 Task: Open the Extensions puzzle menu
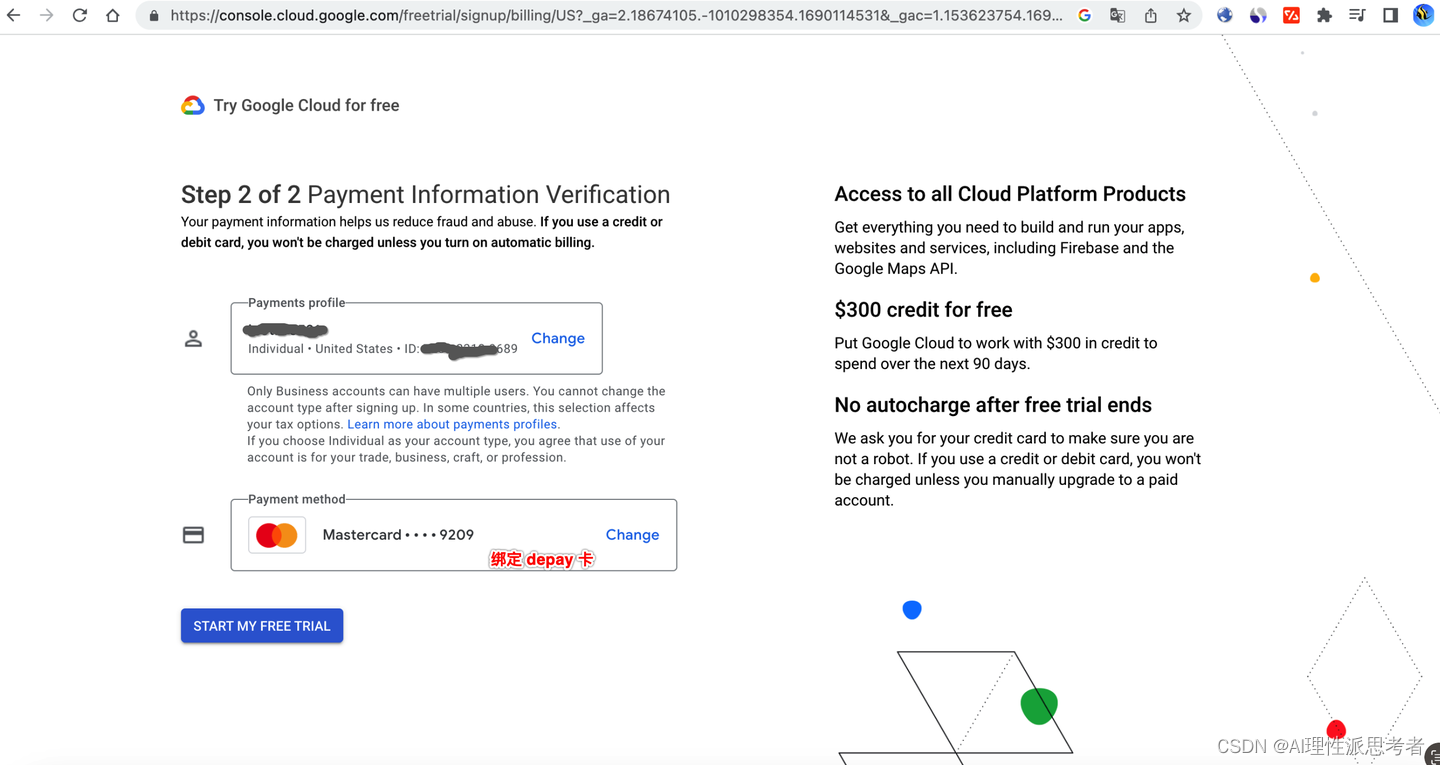pos(1324,16)
